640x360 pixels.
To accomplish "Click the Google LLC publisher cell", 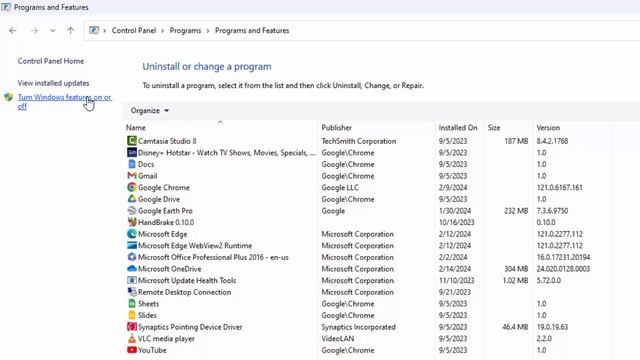I will click(x=340, y=188).
